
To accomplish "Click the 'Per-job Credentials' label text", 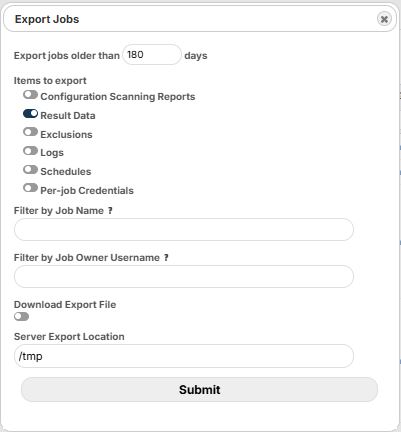I will tap(87, 191).
